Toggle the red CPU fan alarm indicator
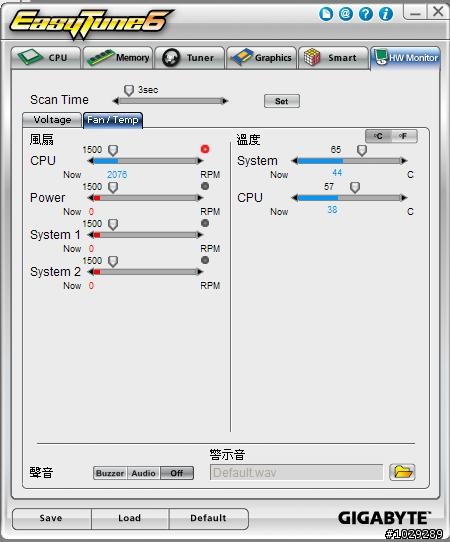Viewport: 450px width, 542px height. (205, 149)
